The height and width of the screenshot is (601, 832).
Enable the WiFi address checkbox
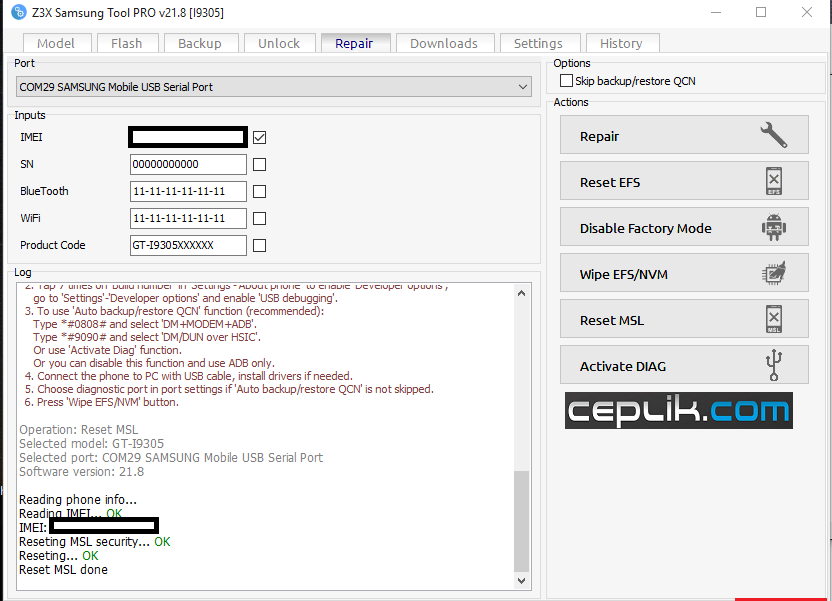(x=260, y=218)
